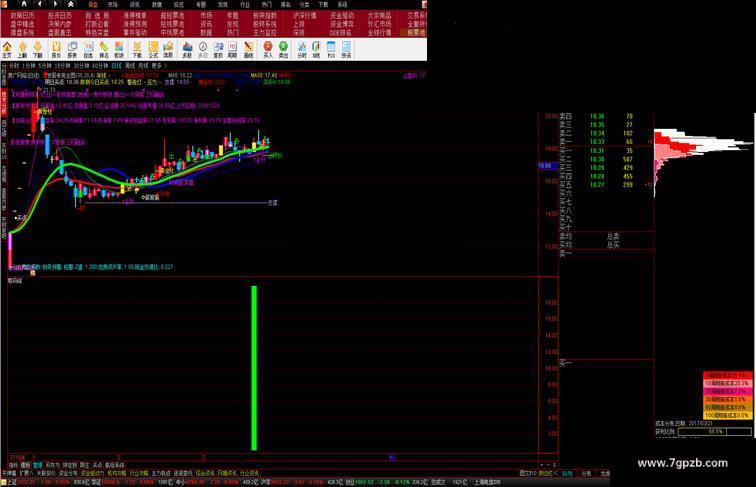Click the 复权 price adjustment icon
756x487 pixels.
pyautogui.click(x=218, y=50)
